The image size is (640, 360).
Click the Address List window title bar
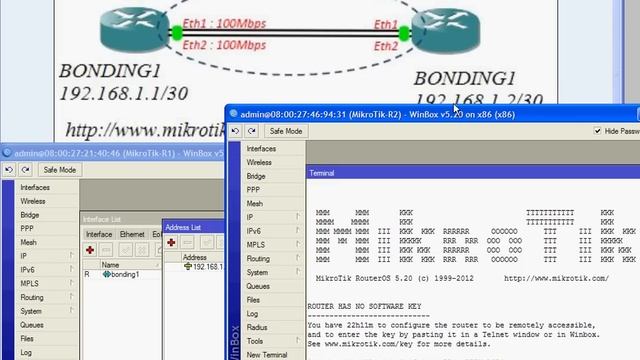point(194,227)
